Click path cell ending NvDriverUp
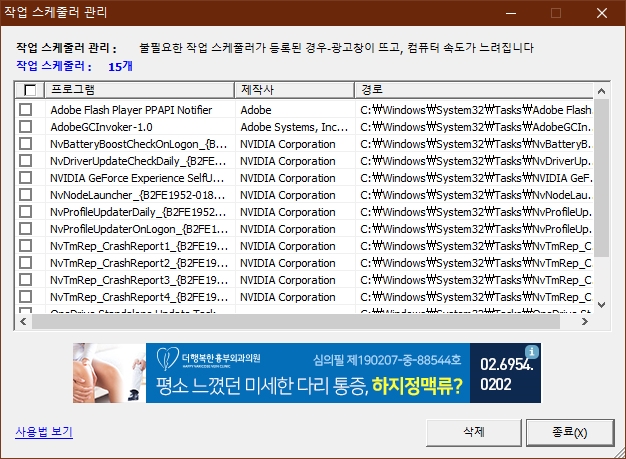 coord(476,161)
